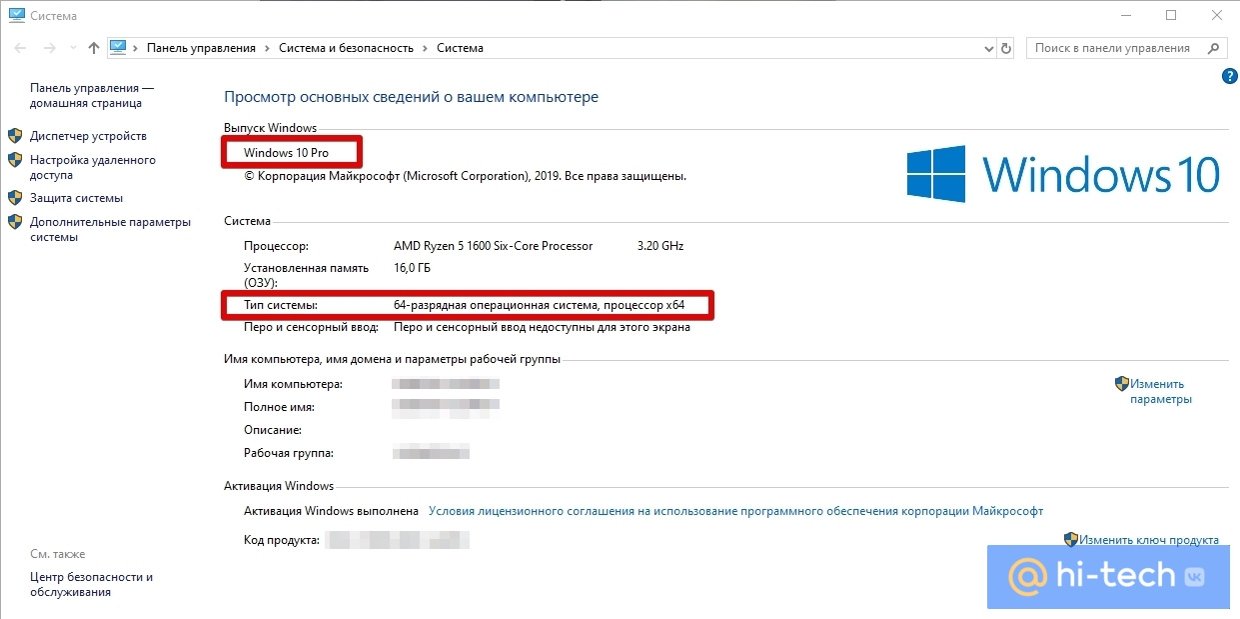Image resolution: width=1240 pixels, height=619 pixels.
Task: Click the shield icon next to Защита системы
Action: (x=15, y=198)
